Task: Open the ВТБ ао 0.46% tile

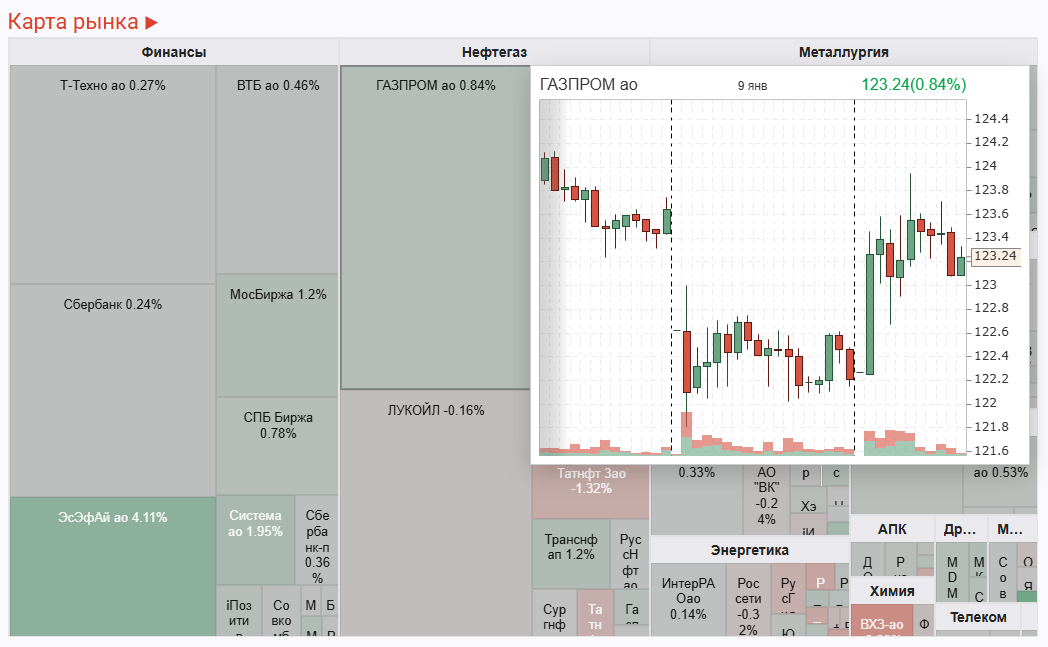Action: tap(277, 169)
